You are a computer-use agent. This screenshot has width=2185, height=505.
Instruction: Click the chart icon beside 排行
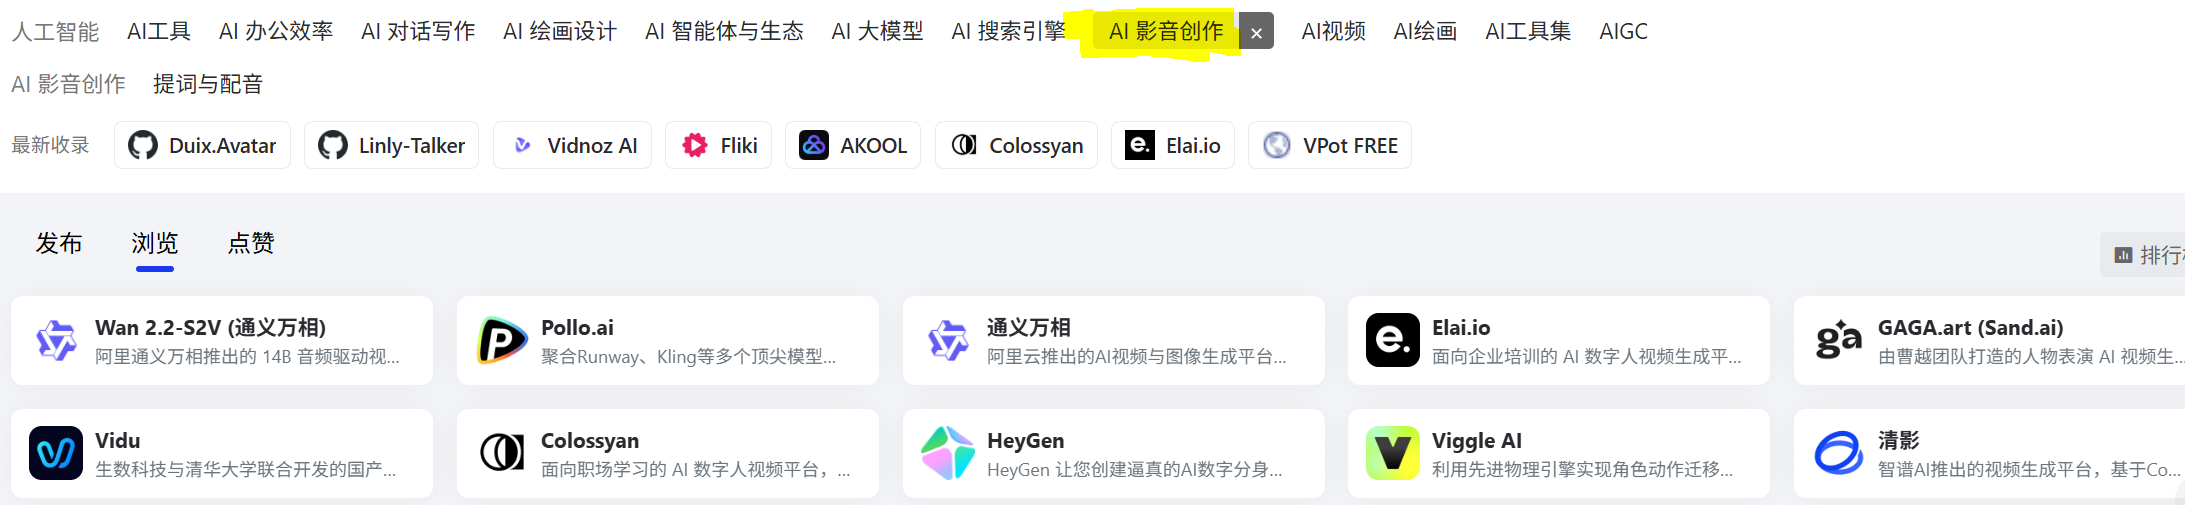pos(2124,256)
